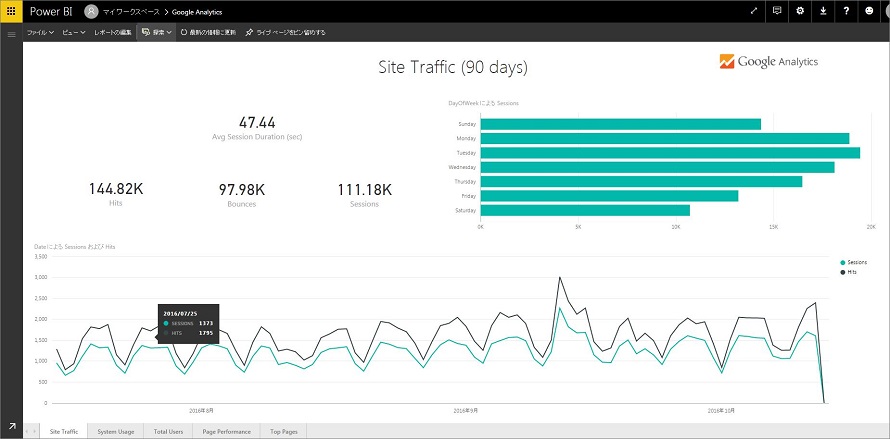Click the pin live page icon
The image size is (890, 439).
(249, 32)
